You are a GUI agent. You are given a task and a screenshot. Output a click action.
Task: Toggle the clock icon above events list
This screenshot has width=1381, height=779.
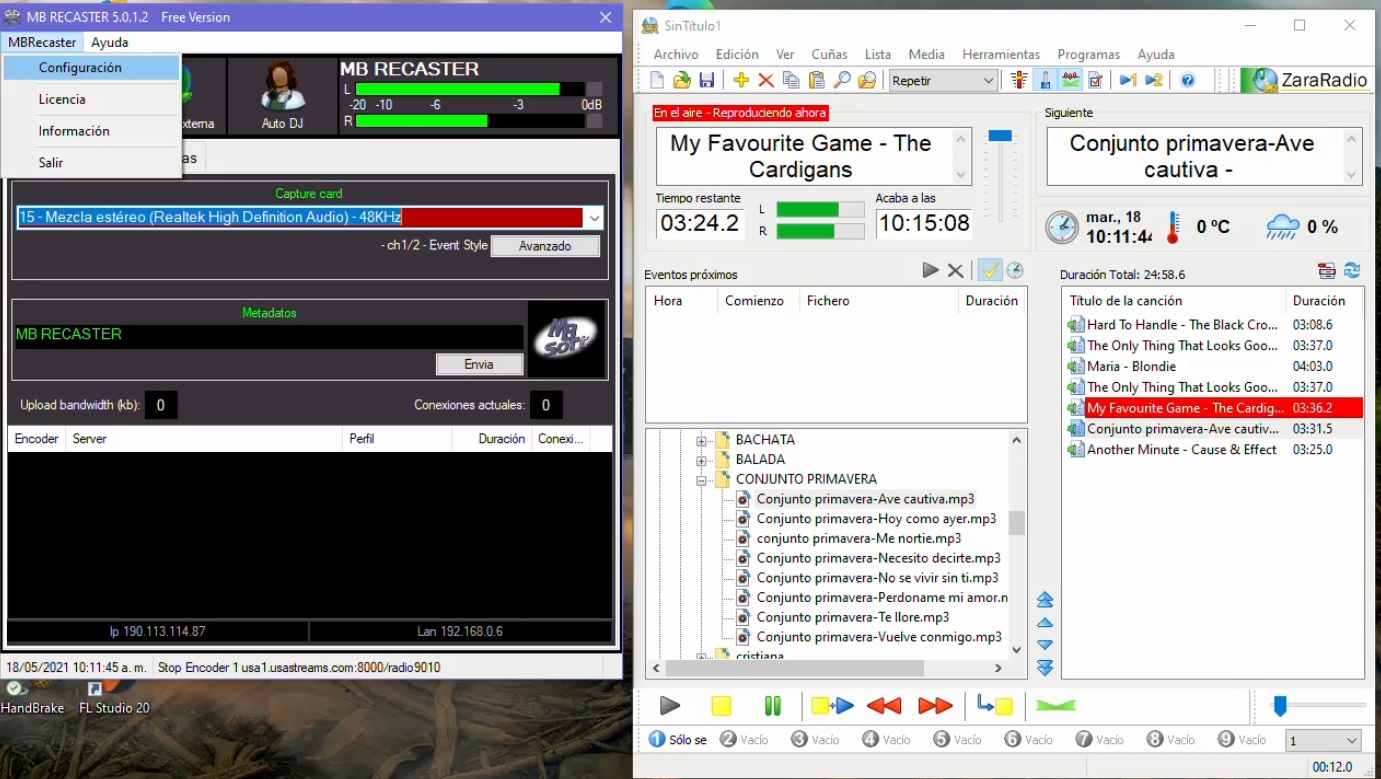(1014, 270)
